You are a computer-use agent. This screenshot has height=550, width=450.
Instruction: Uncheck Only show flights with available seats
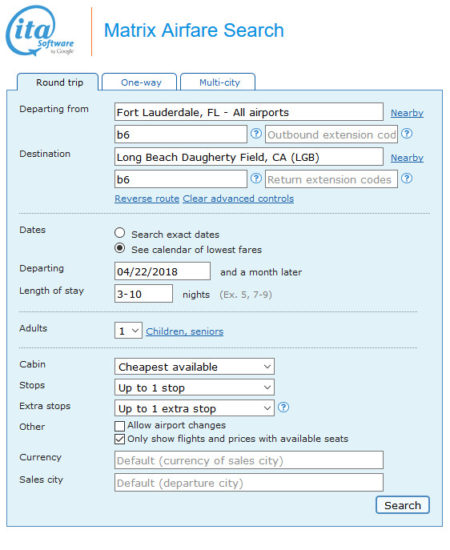click(120, 439)
